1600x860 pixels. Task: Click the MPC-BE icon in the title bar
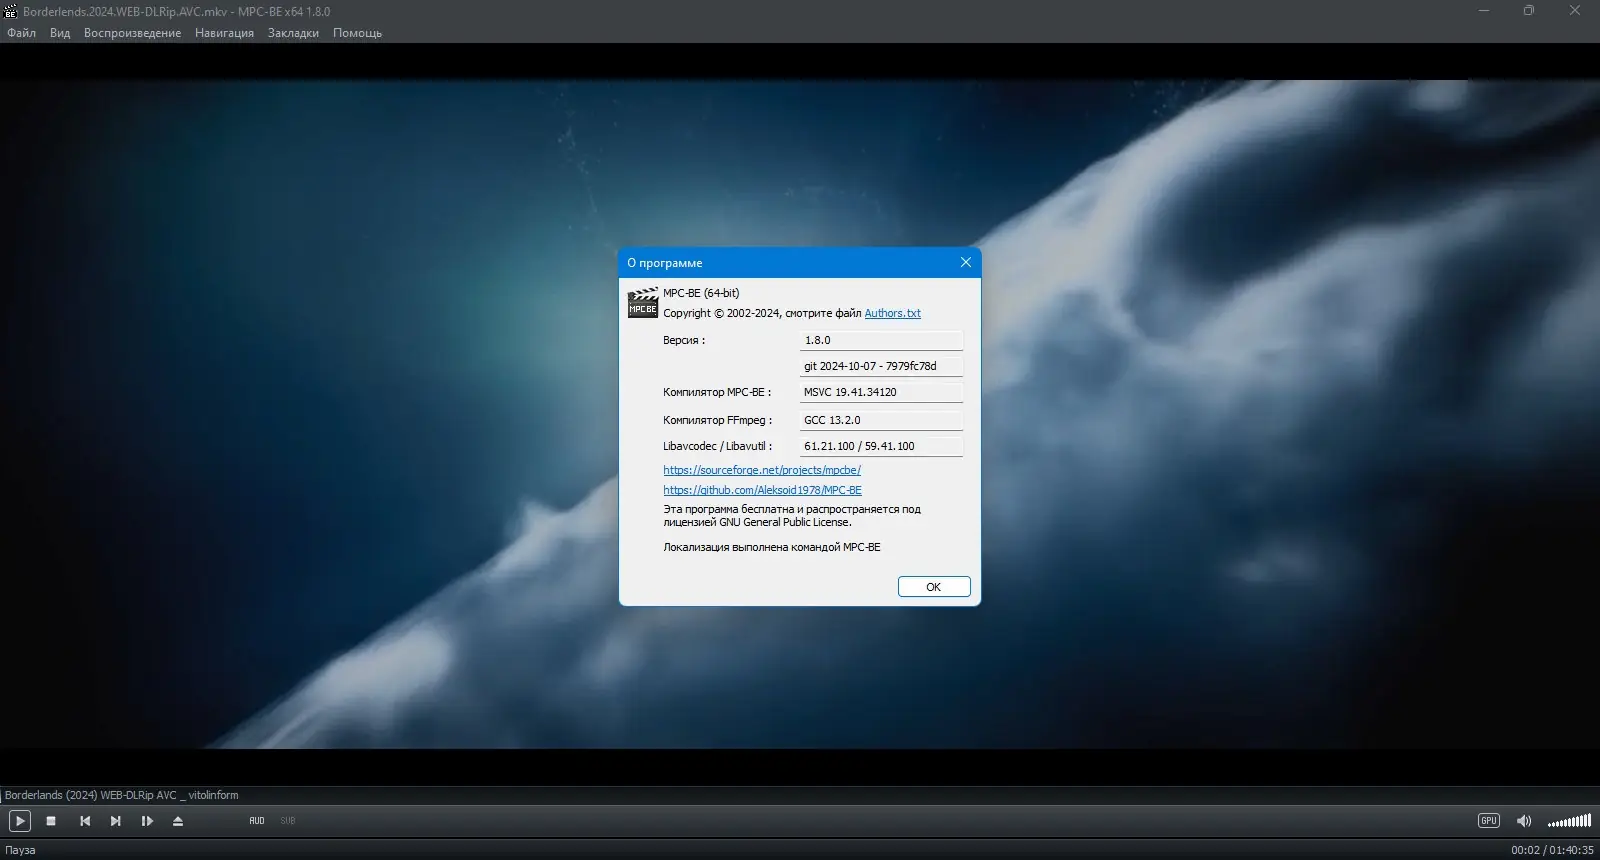(11, 11)
